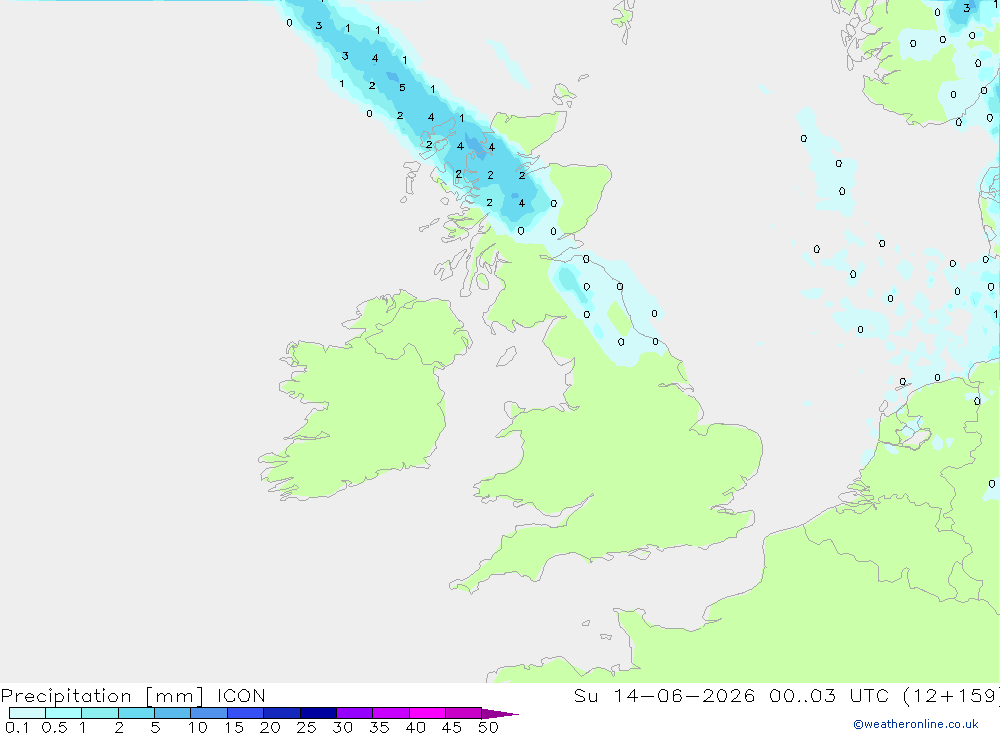
Task: Click the '50' legend scale label
Action: pyautogui.click(x=489, y=727)
